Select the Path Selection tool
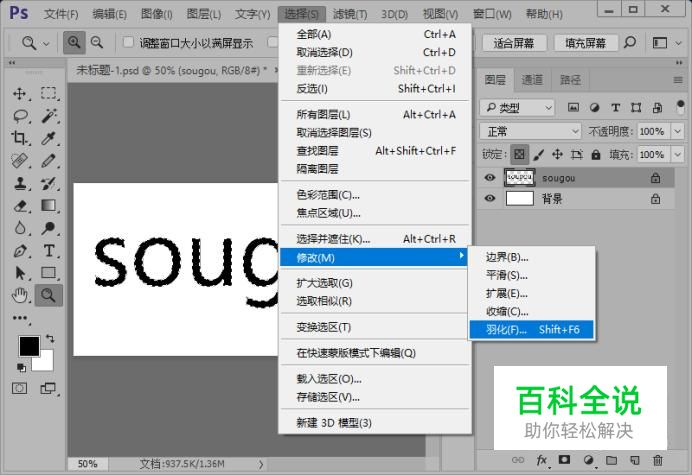 pyautogui.click(x=19, y=273)
